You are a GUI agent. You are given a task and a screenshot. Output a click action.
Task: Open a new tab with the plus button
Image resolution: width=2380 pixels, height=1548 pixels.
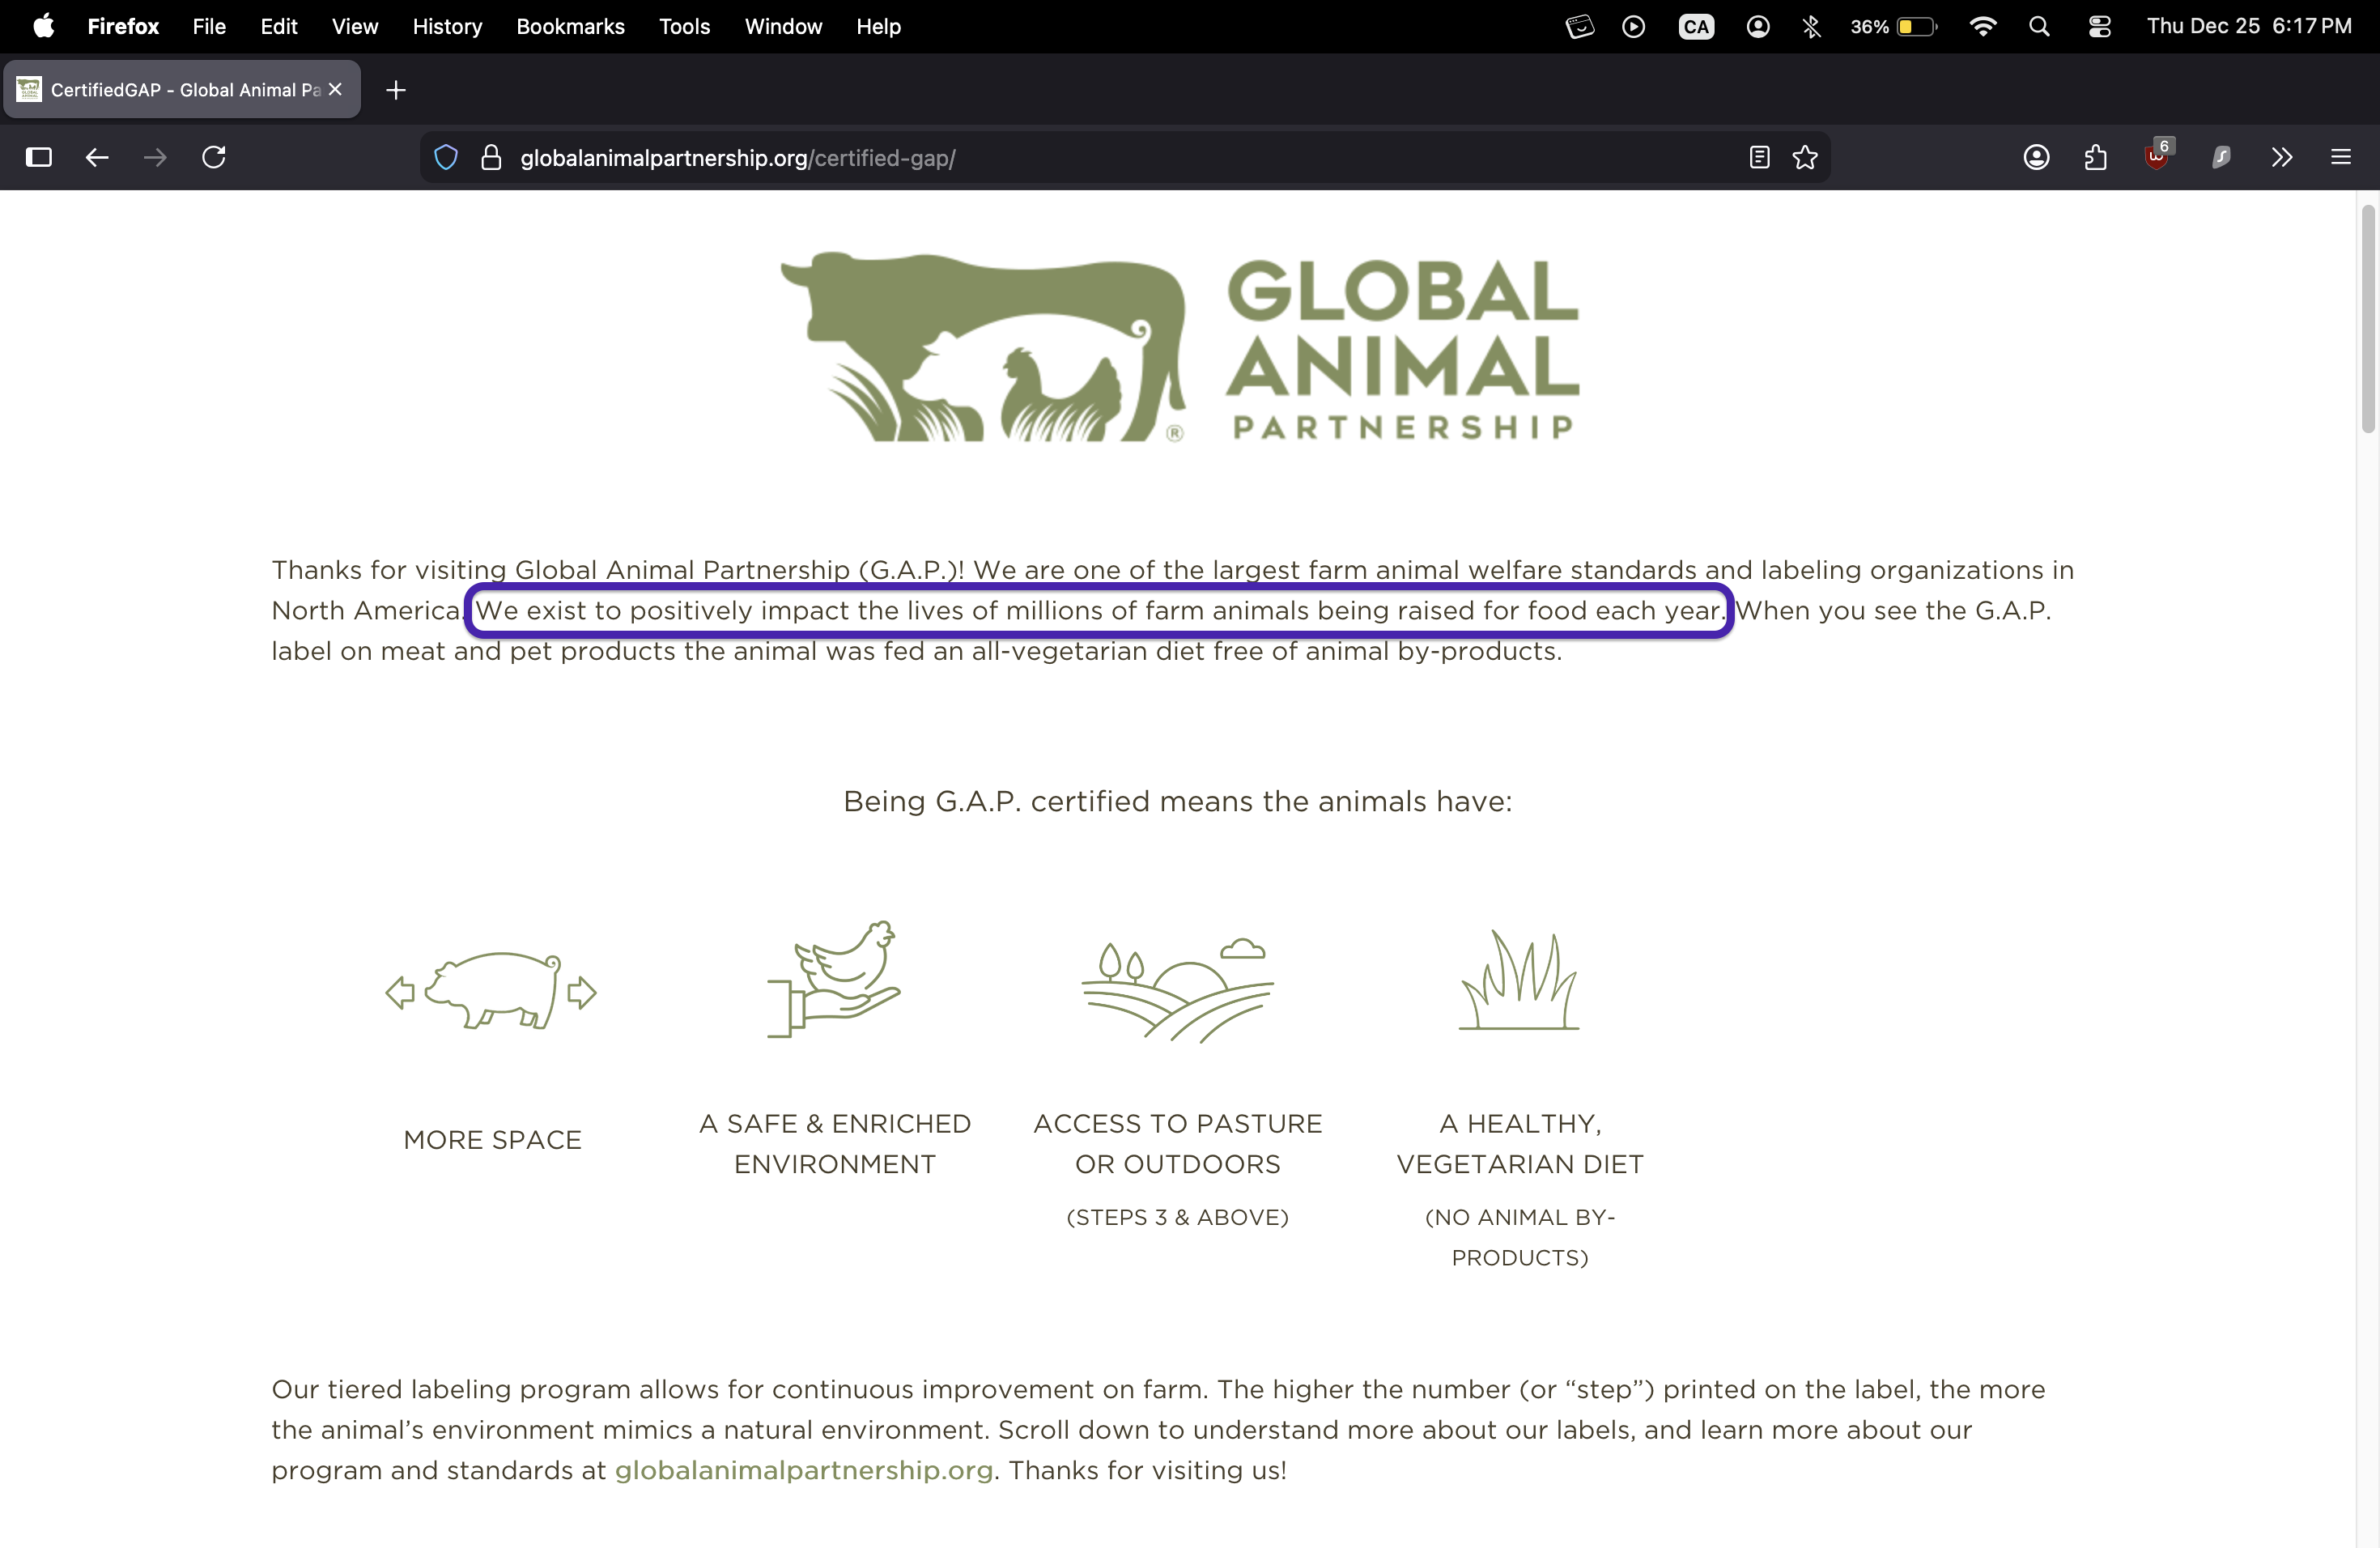(396, 90)
